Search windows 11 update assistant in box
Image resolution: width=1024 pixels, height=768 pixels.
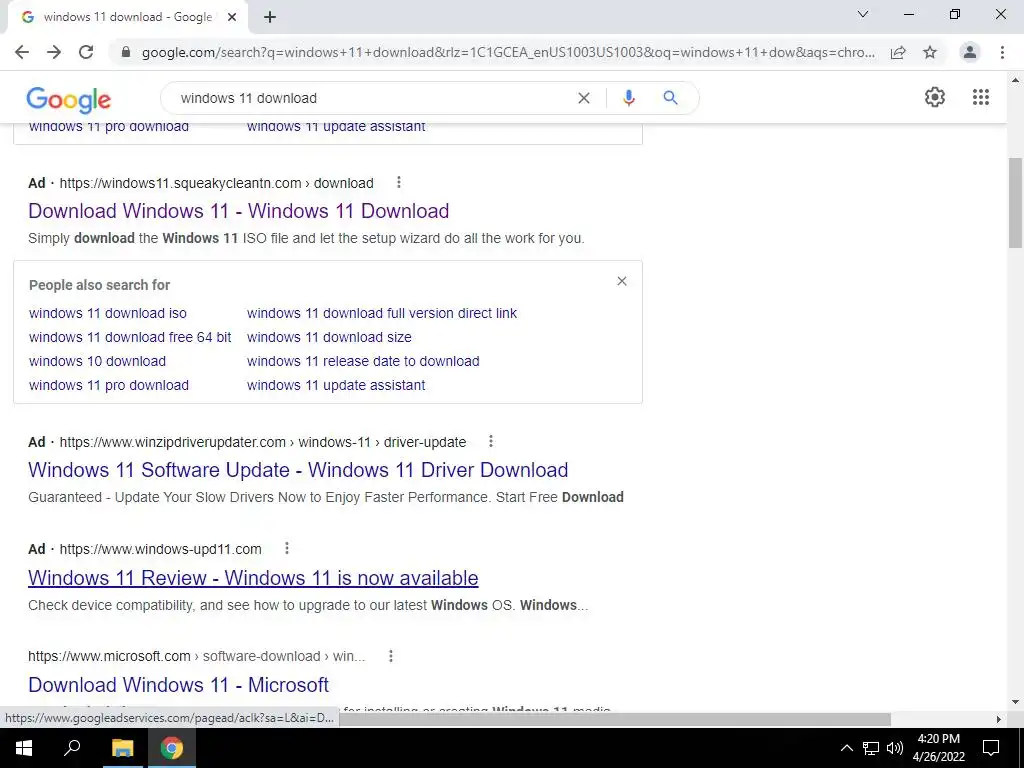tap(336, 385)
